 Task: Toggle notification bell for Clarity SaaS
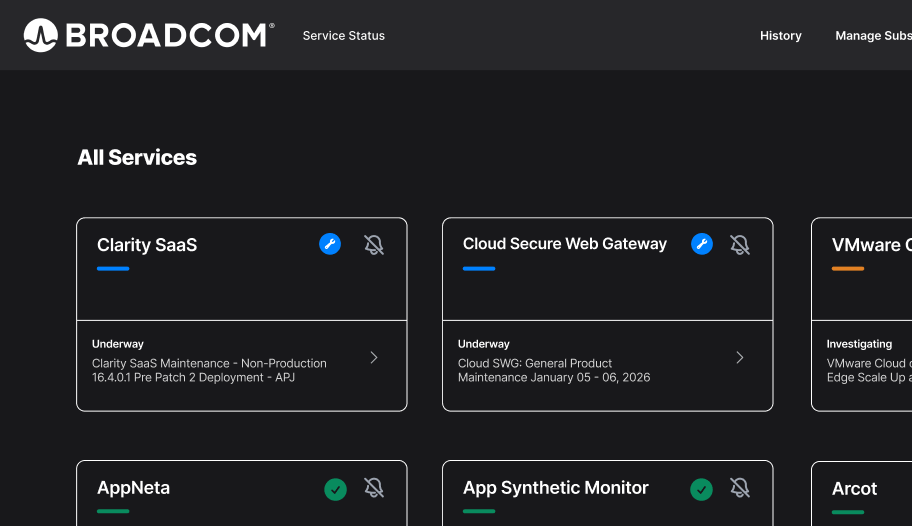(374, 244)
